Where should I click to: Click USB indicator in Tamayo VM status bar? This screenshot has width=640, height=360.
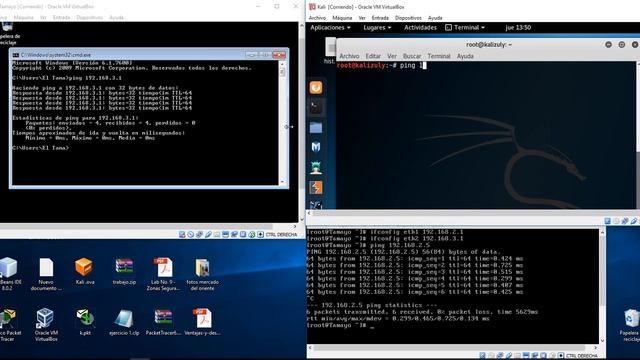pyautogui.click(x=208, y=235)
